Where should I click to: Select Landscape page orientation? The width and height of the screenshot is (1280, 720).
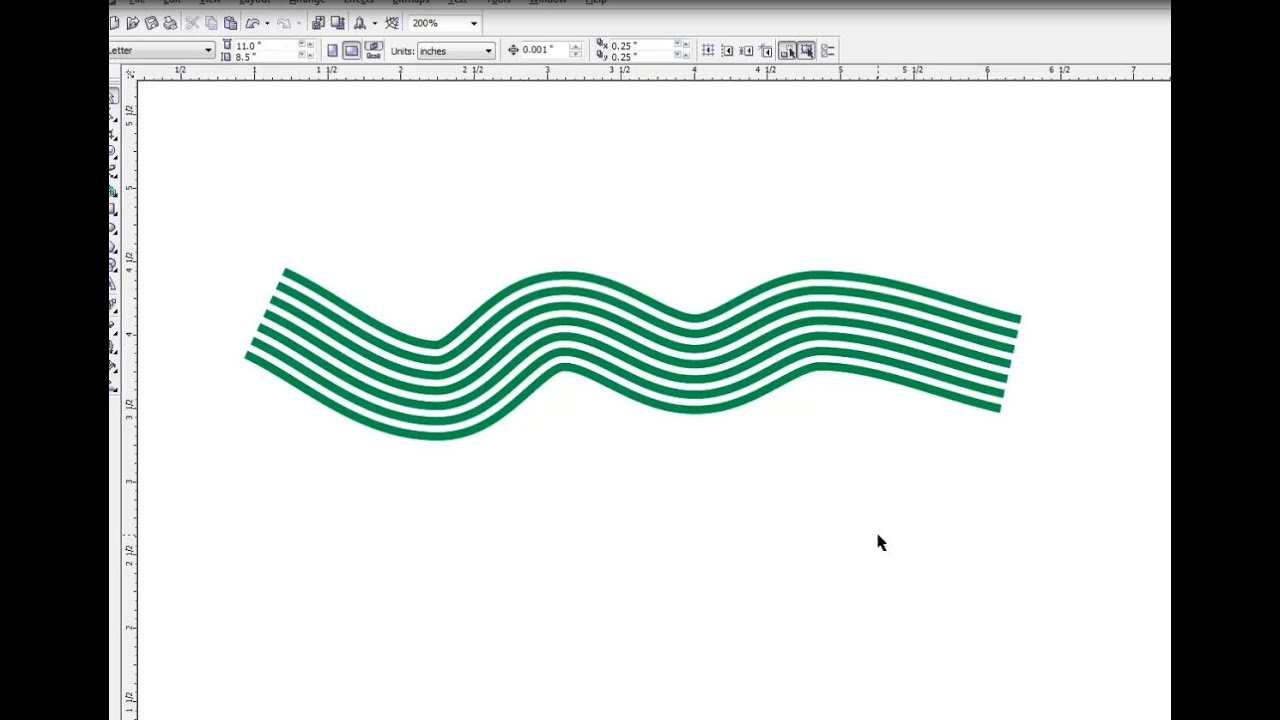point(352,50)
